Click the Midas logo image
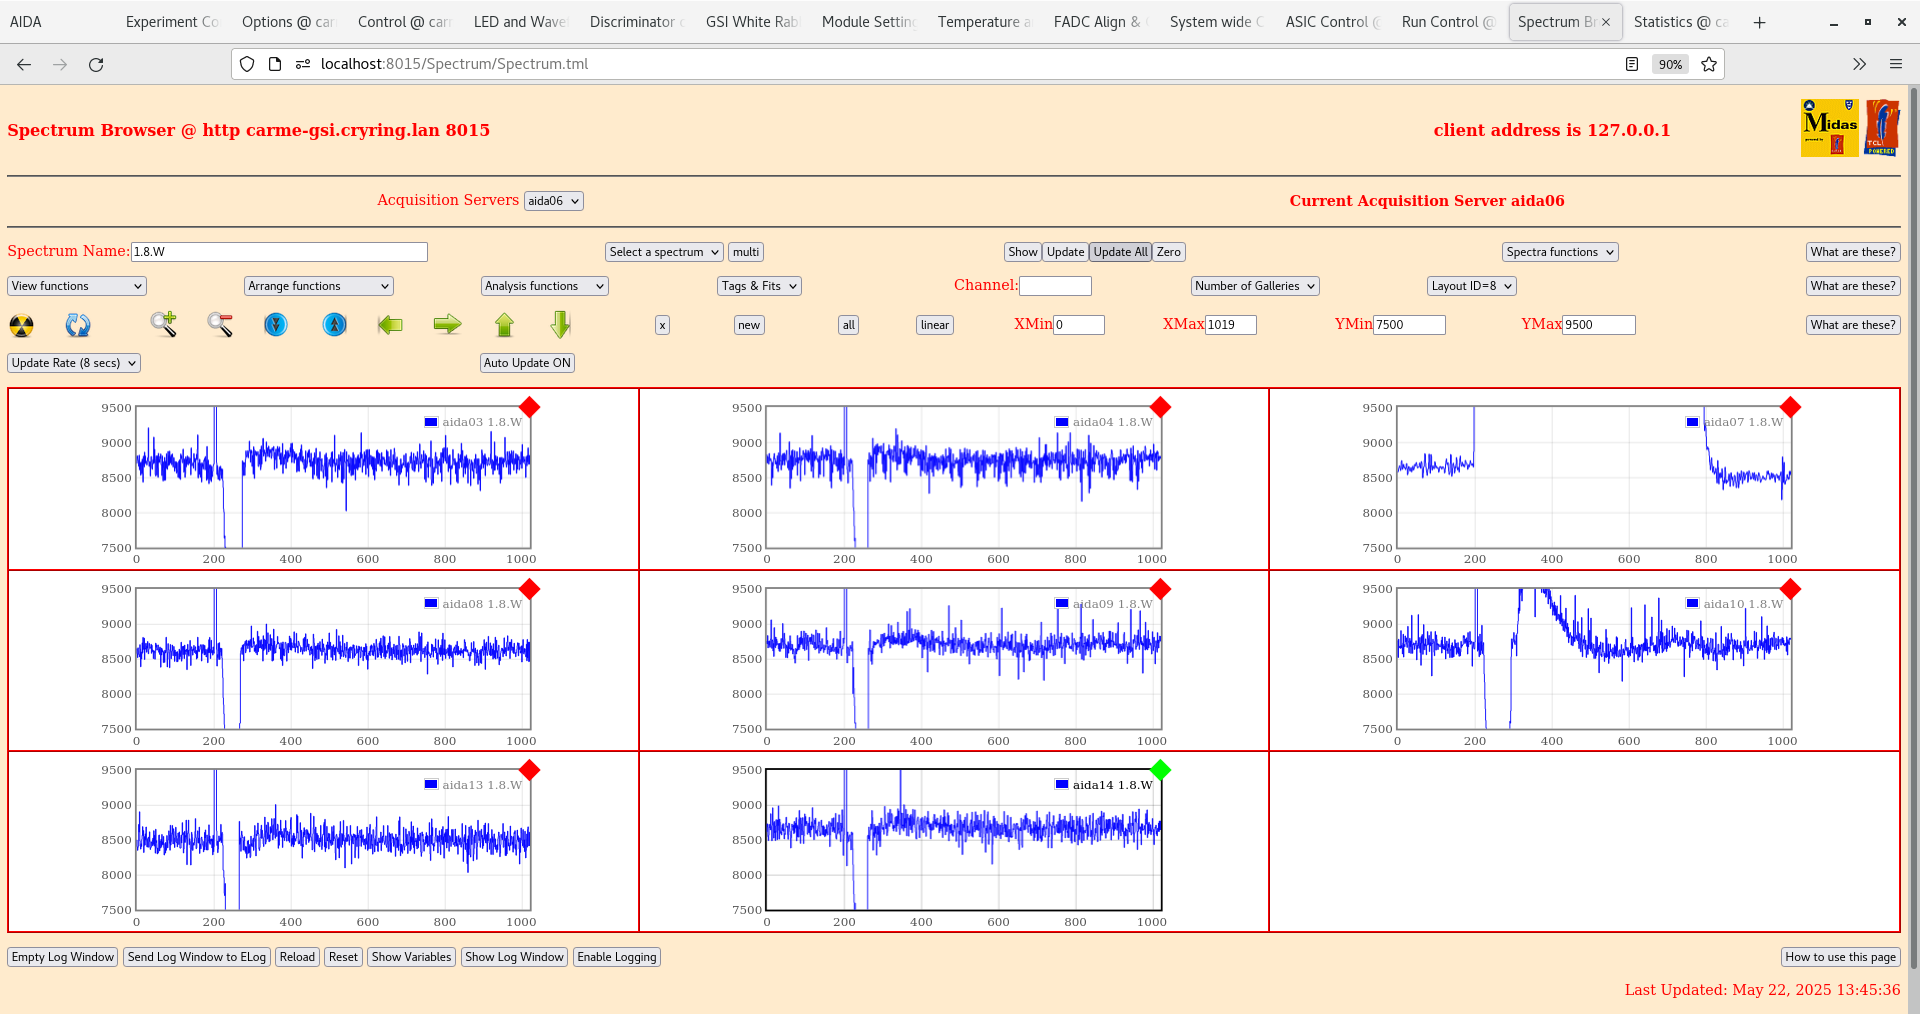The image size is (1920, 1014). click(x=1828, y=128)
